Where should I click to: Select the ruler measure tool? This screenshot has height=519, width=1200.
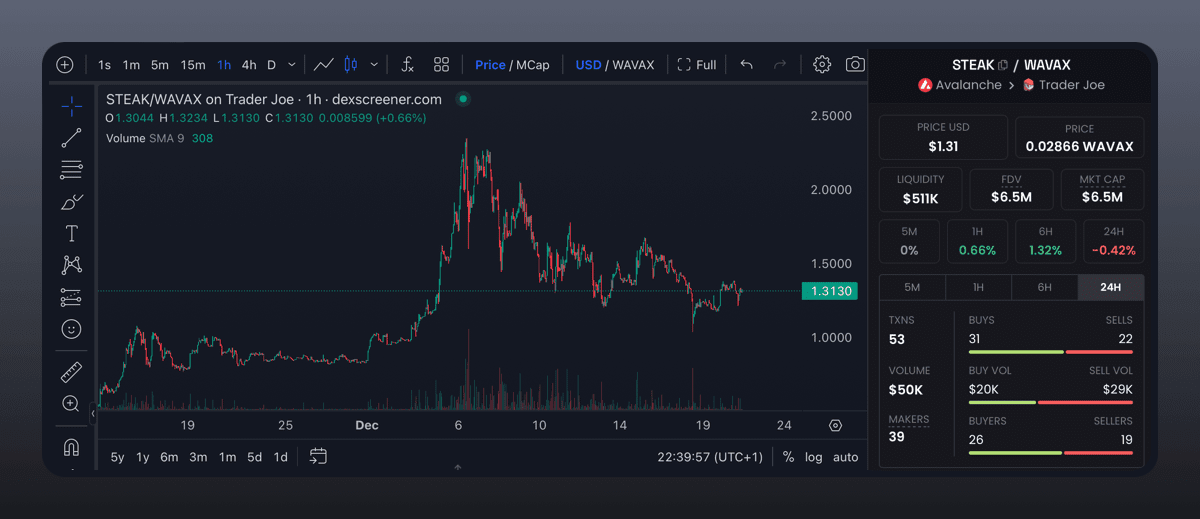click(71, 372)
